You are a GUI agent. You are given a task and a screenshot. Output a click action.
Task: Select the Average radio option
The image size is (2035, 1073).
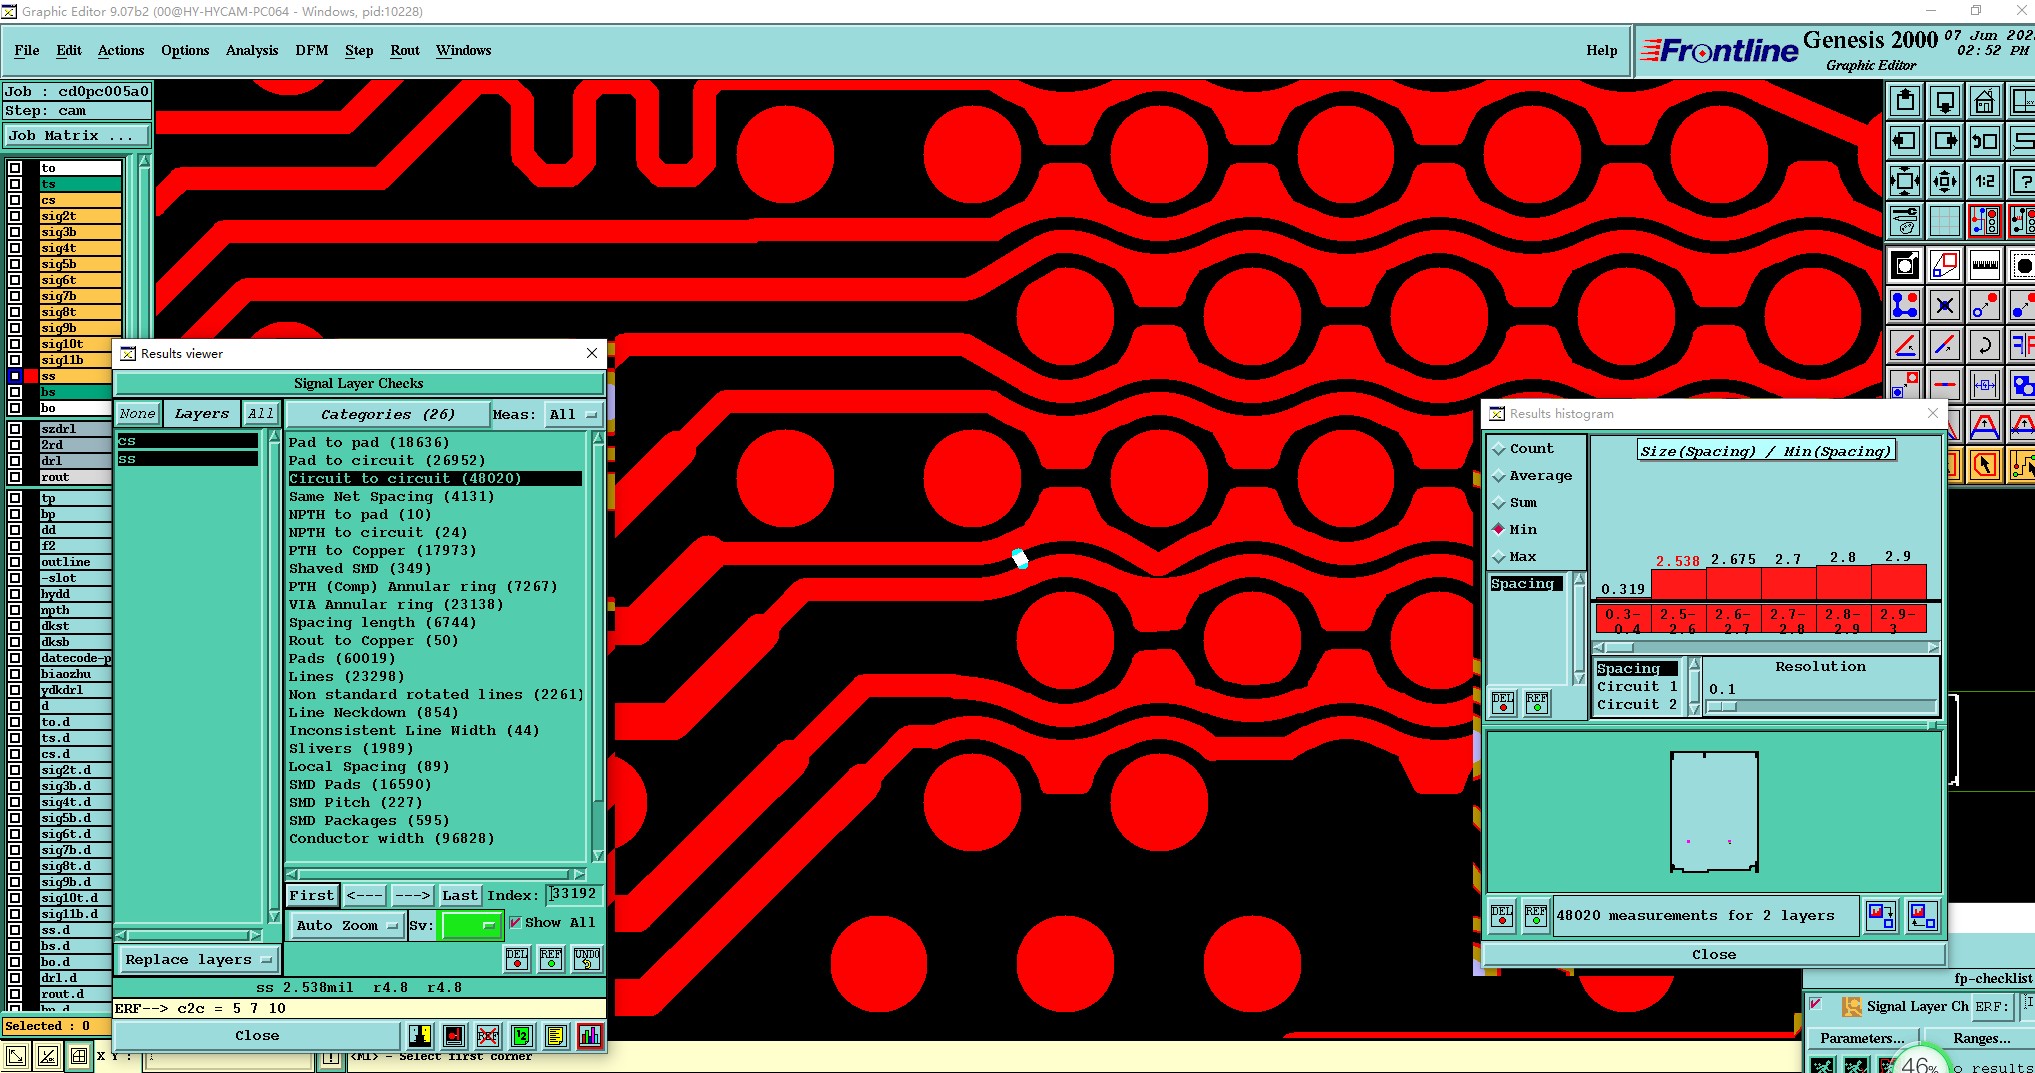(x=1499, y=476)
